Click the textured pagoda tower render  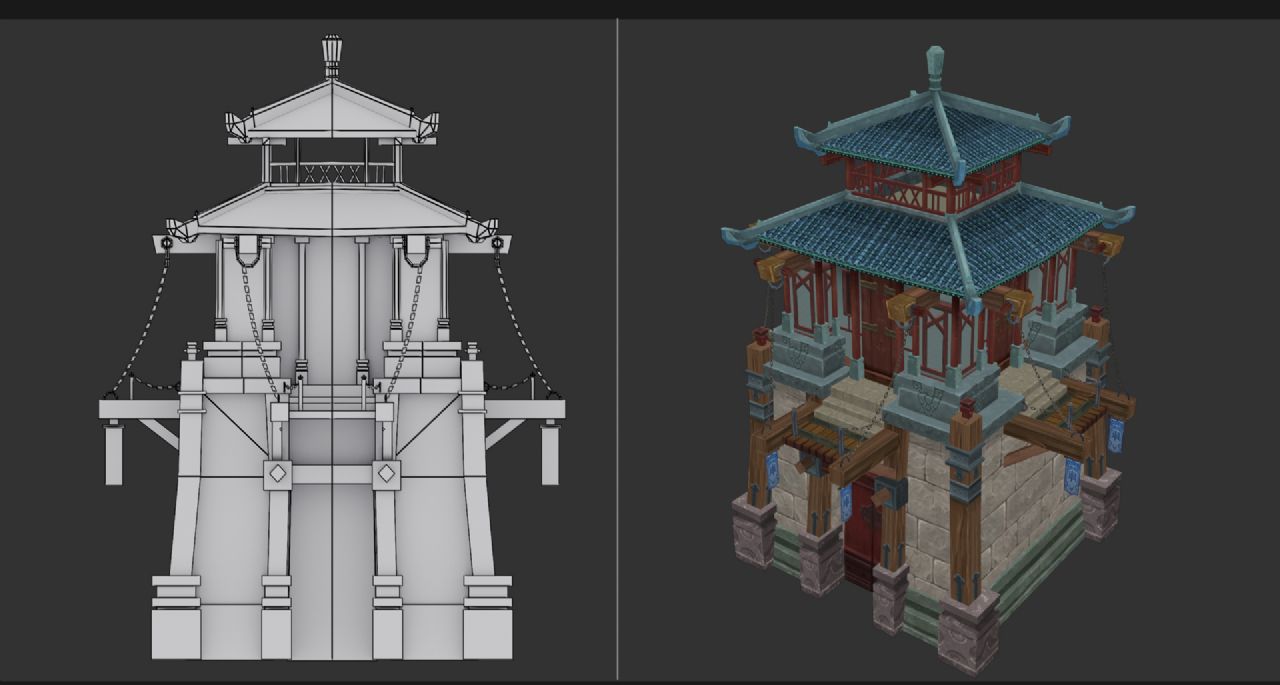(x=928, y=360)
